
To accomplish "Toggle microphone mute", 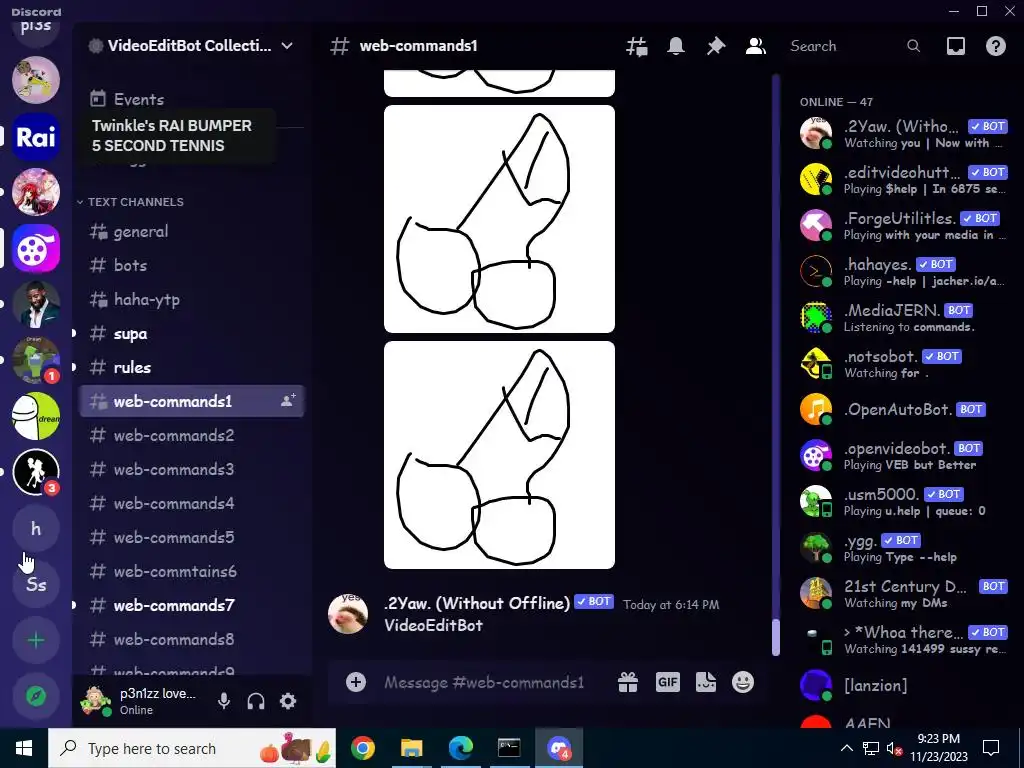I will (x=223, y=701).
